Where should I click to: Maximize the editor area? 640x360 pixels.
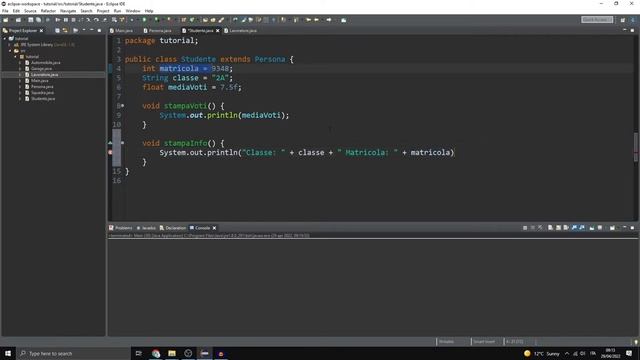[x=632, y=30]
